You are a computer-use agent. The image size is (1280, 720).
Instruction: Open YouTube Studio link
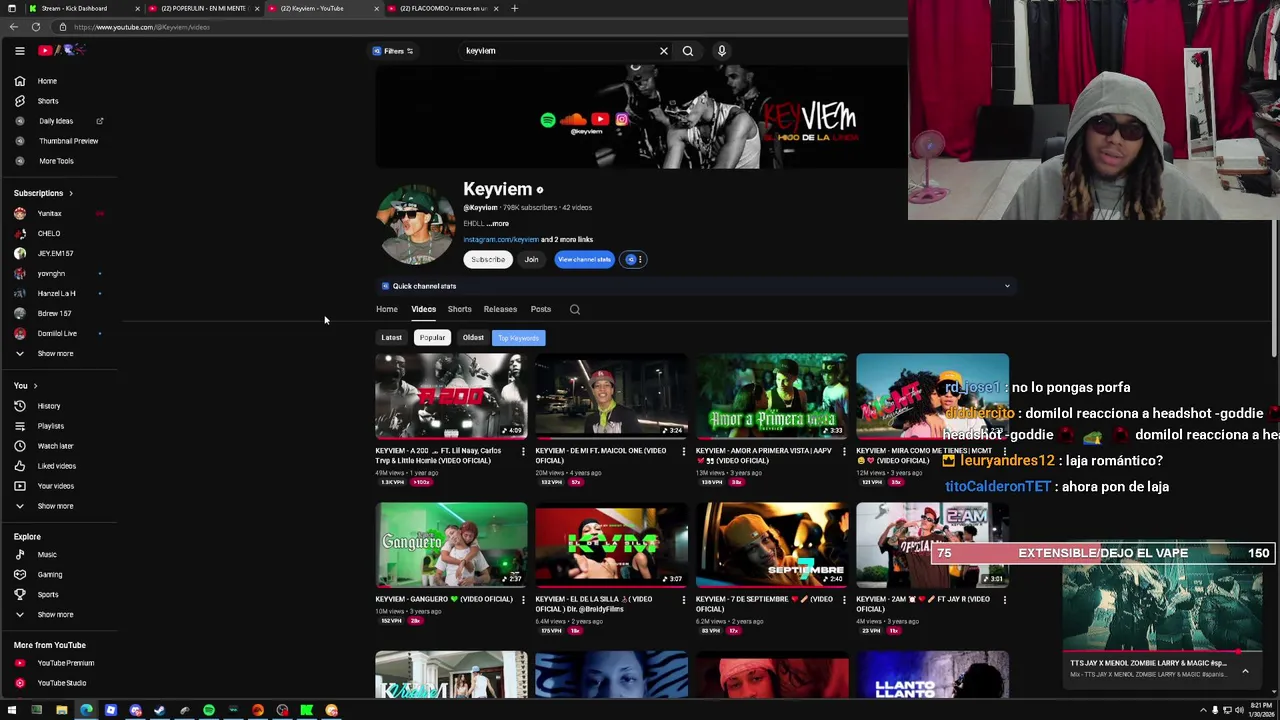point(61,683)
